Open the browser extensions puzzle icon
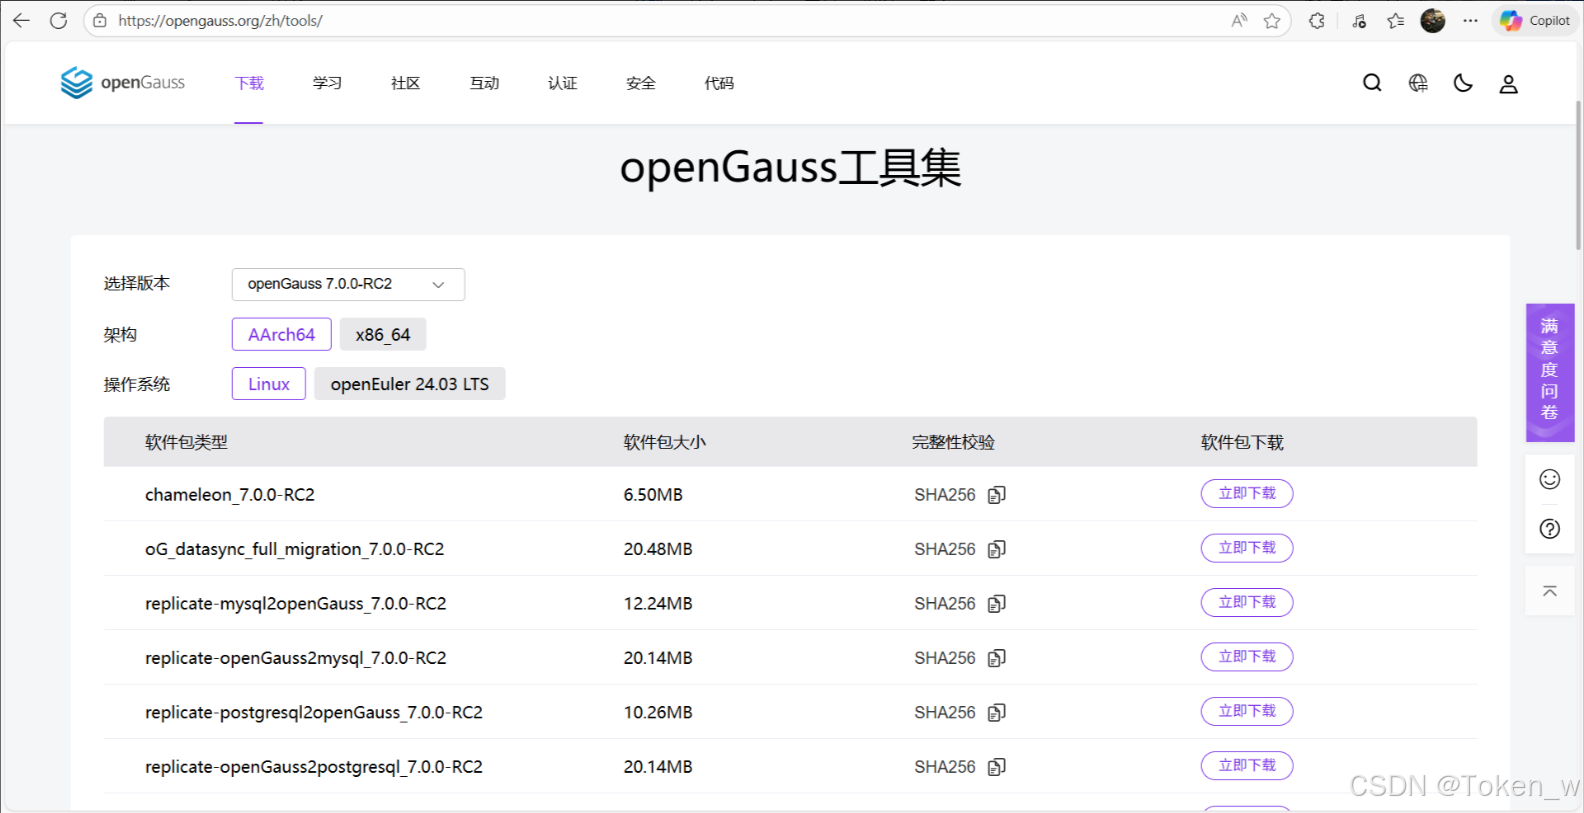The image size is (1584, 813). click(1317, 20)
